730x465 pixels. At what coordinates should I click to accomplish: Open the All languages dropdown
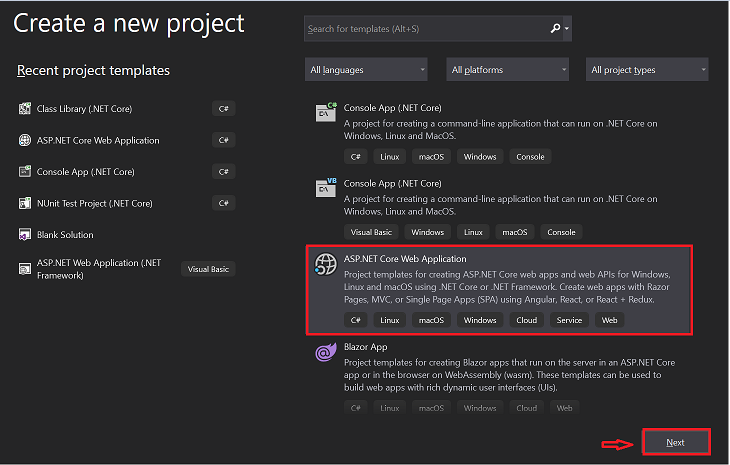tap(365, 70)
